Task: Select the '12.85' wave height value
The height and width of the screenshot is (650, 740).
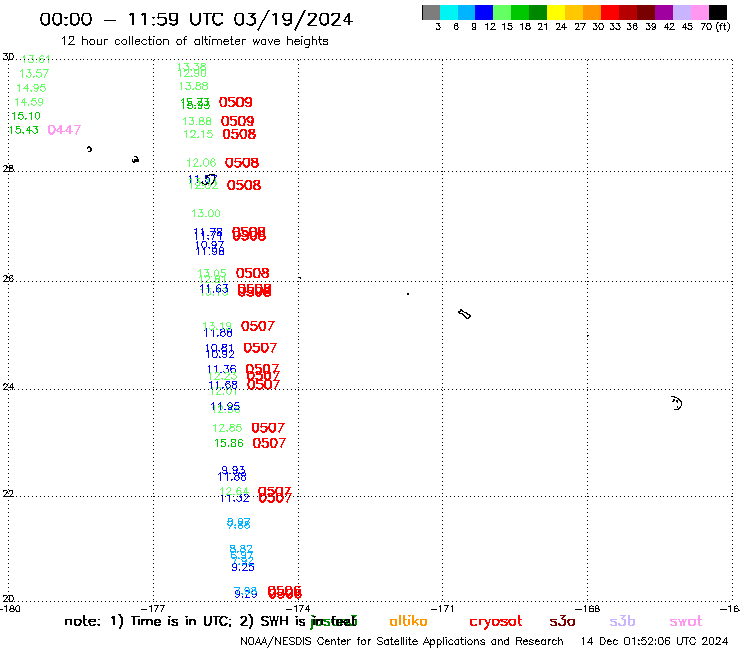Action: [x=227, y=428]
